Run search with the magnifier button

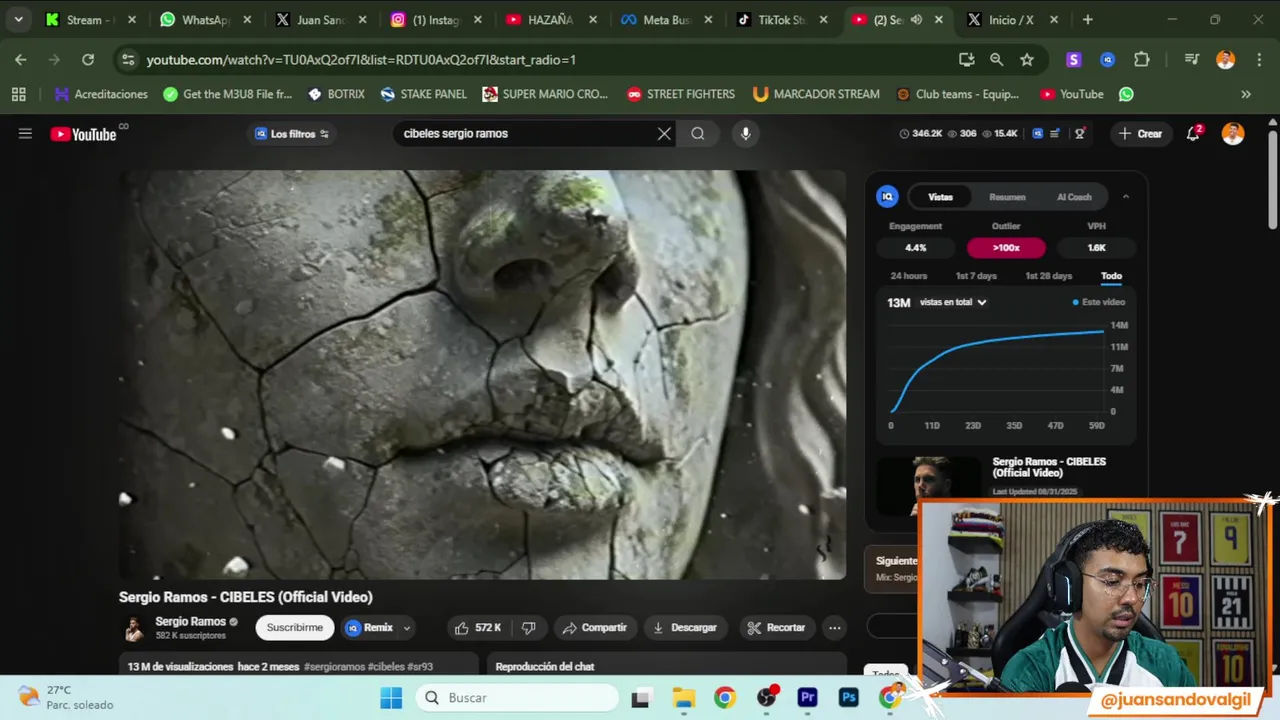click(x=698, y=134)
